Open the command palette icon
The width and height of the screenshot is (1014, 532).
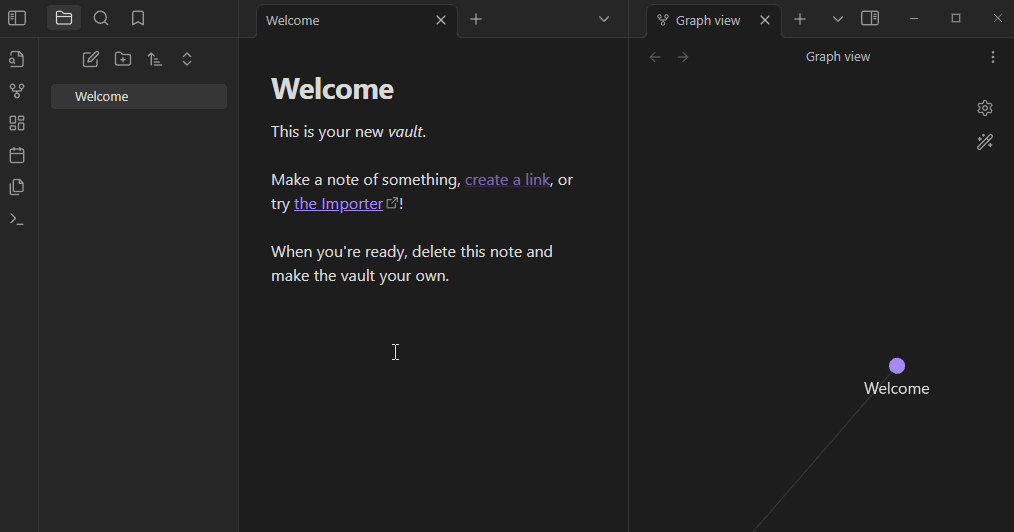16,219
